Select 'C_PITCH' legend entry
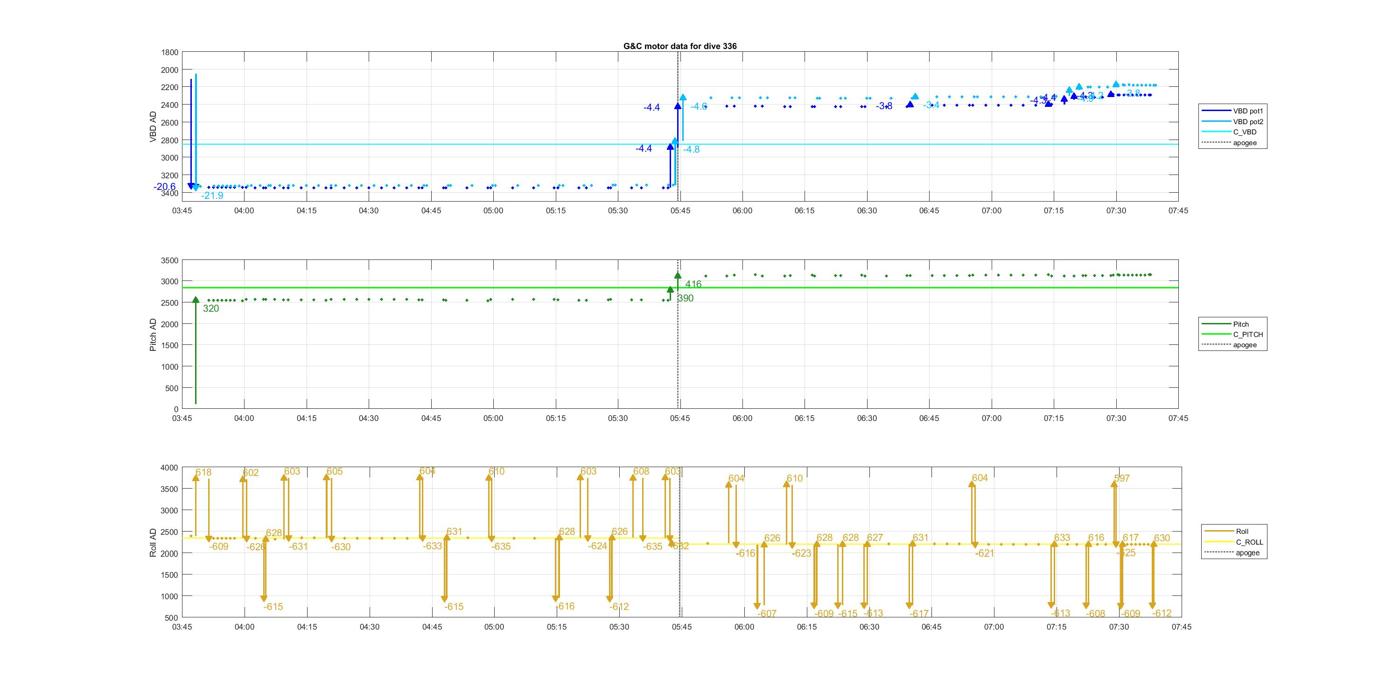 1248,334
